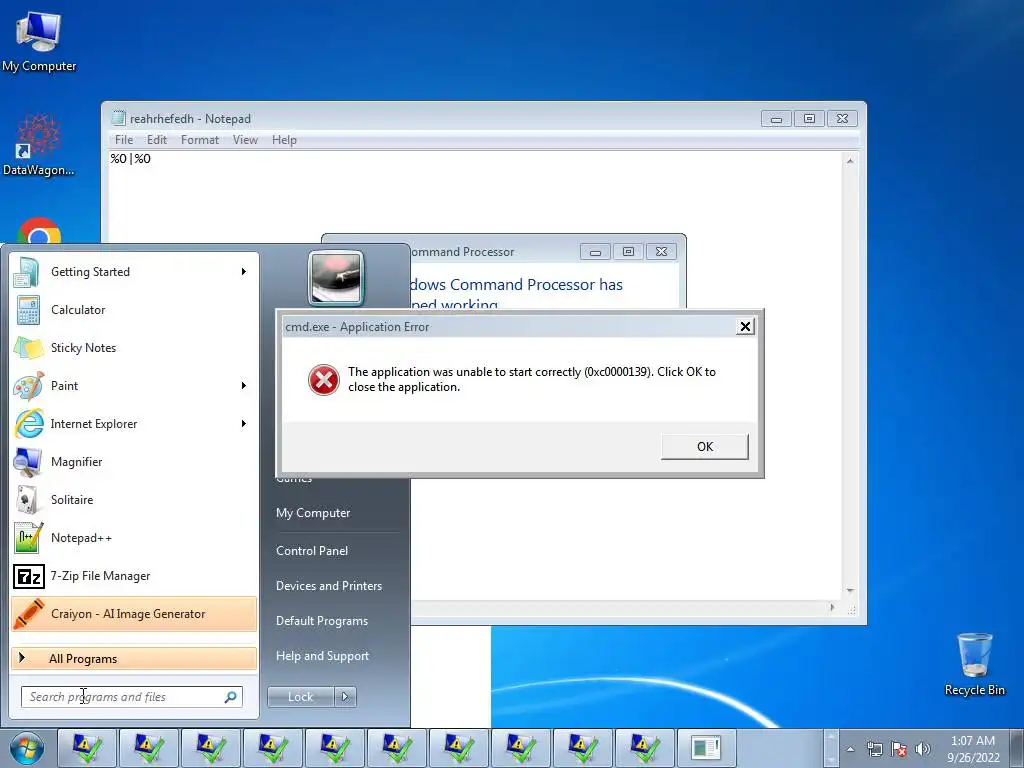Minimize the Windows Command Processor dialog
Image resolution: width=1024 pixels, height=768 pixels.
[x=595, y=252]
